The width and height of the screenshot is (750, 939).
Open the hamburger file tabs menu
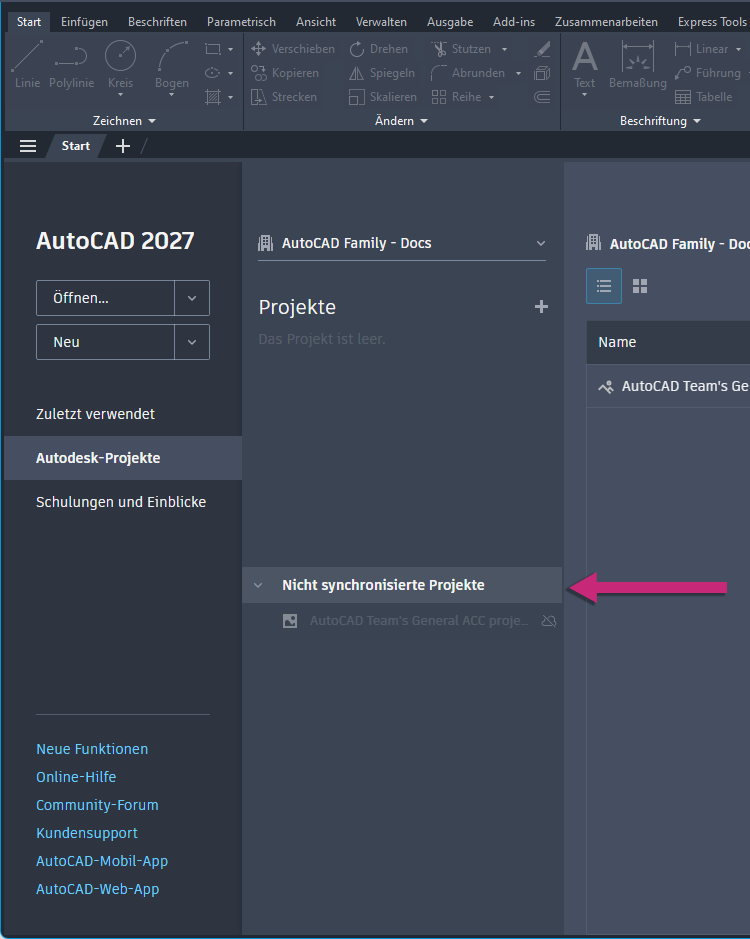[28, 146]
